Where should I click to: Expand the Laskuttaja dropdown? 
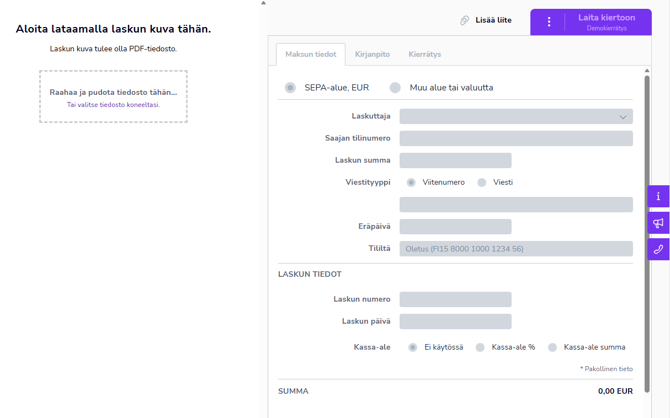click(516, 117)
